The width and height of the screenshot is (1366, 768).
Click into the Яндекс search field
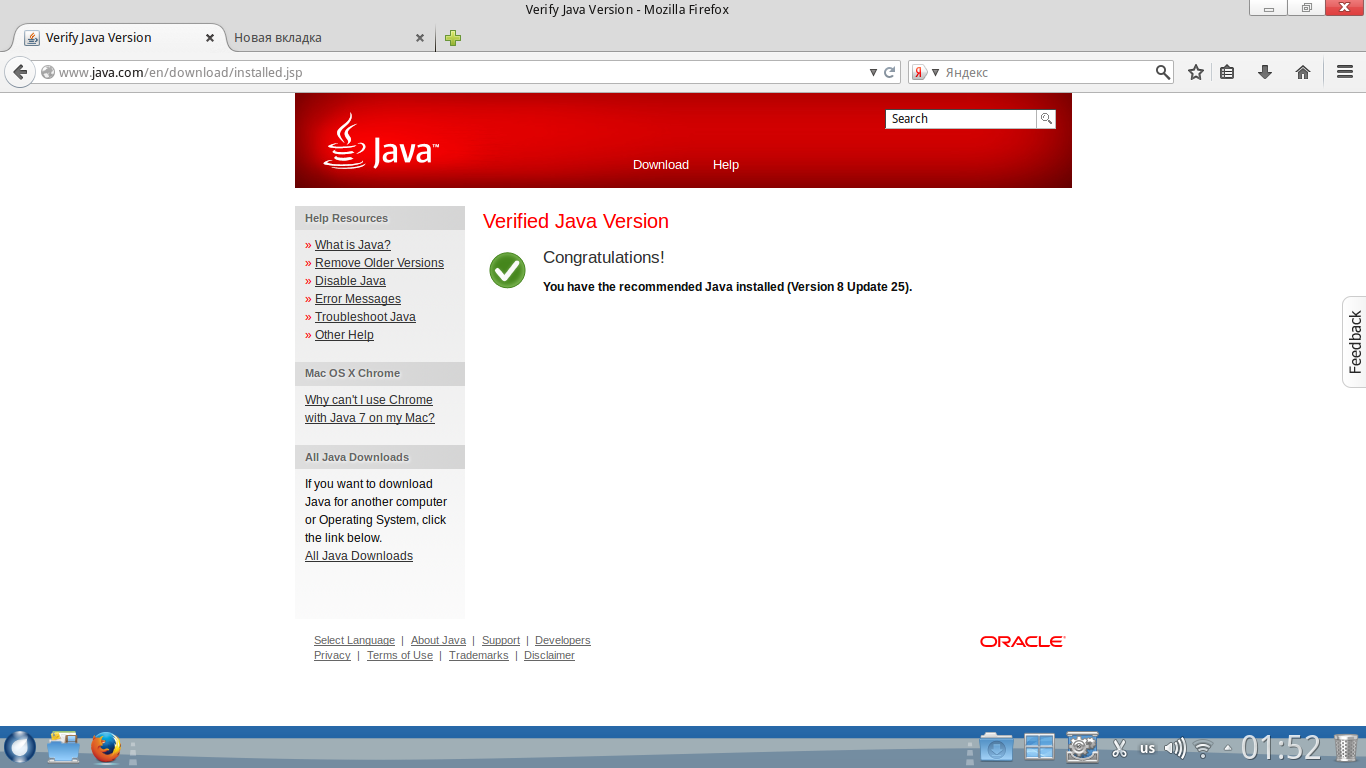tap(1048, 72)
